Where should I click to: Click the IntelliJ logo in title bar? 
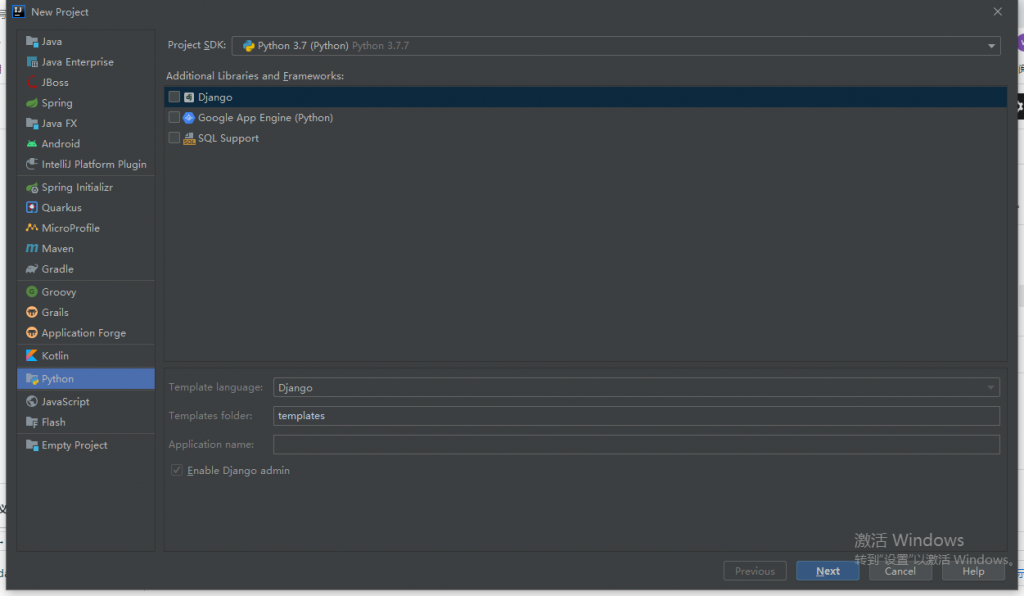(x=18, y=12)
